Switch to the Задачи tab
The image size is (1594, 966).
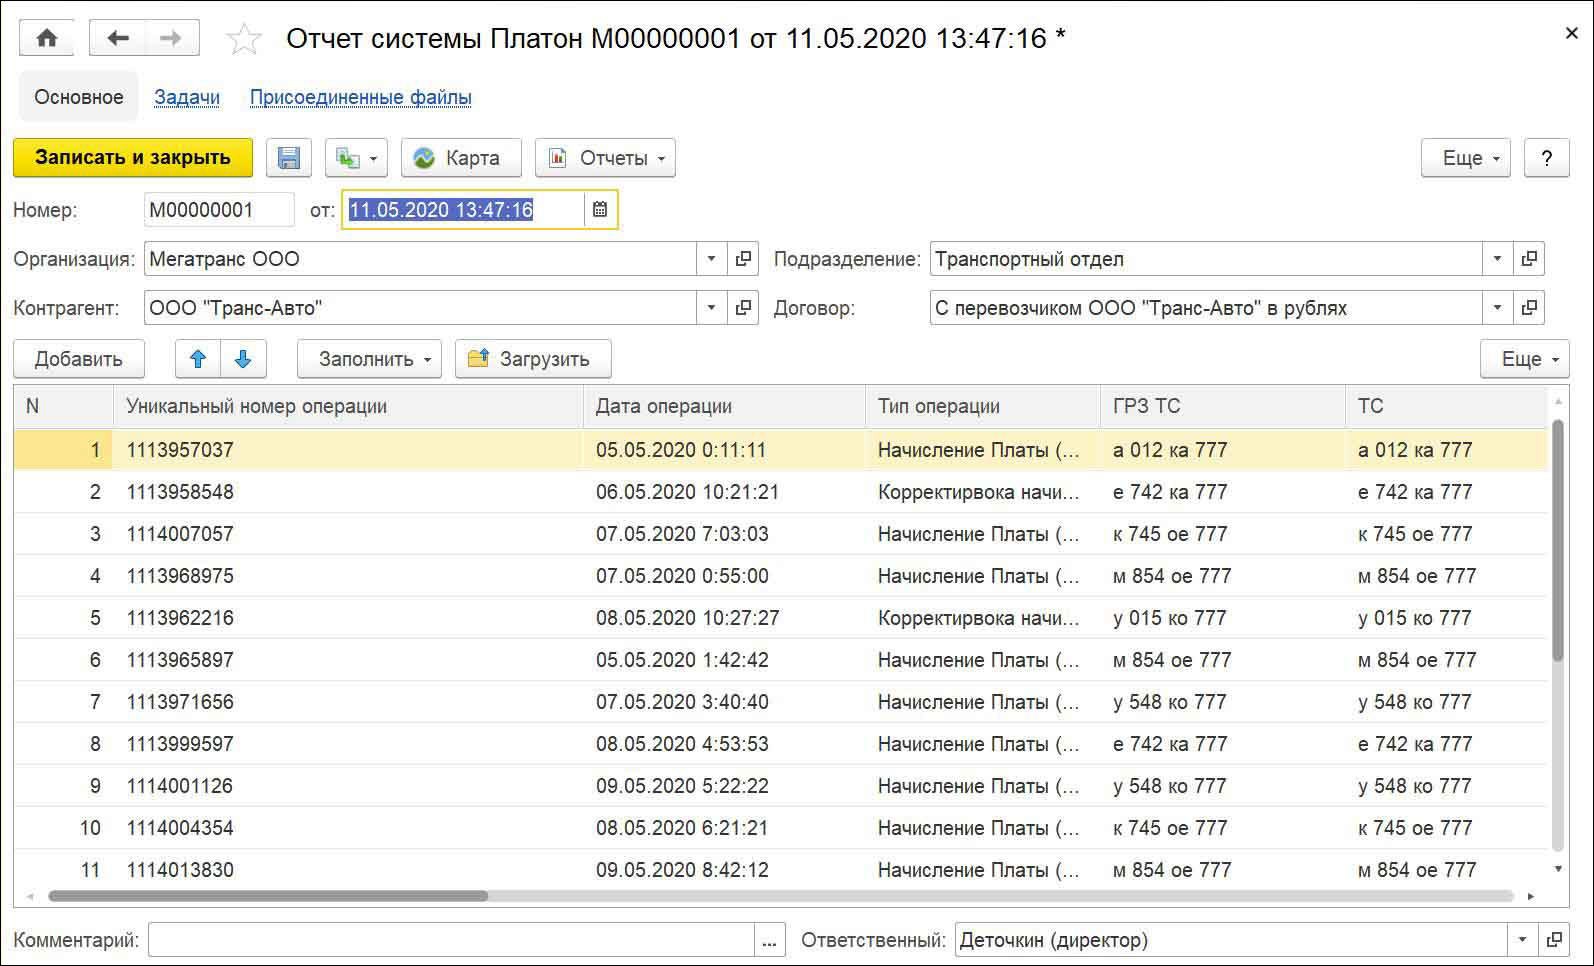[x=187, y=97]
